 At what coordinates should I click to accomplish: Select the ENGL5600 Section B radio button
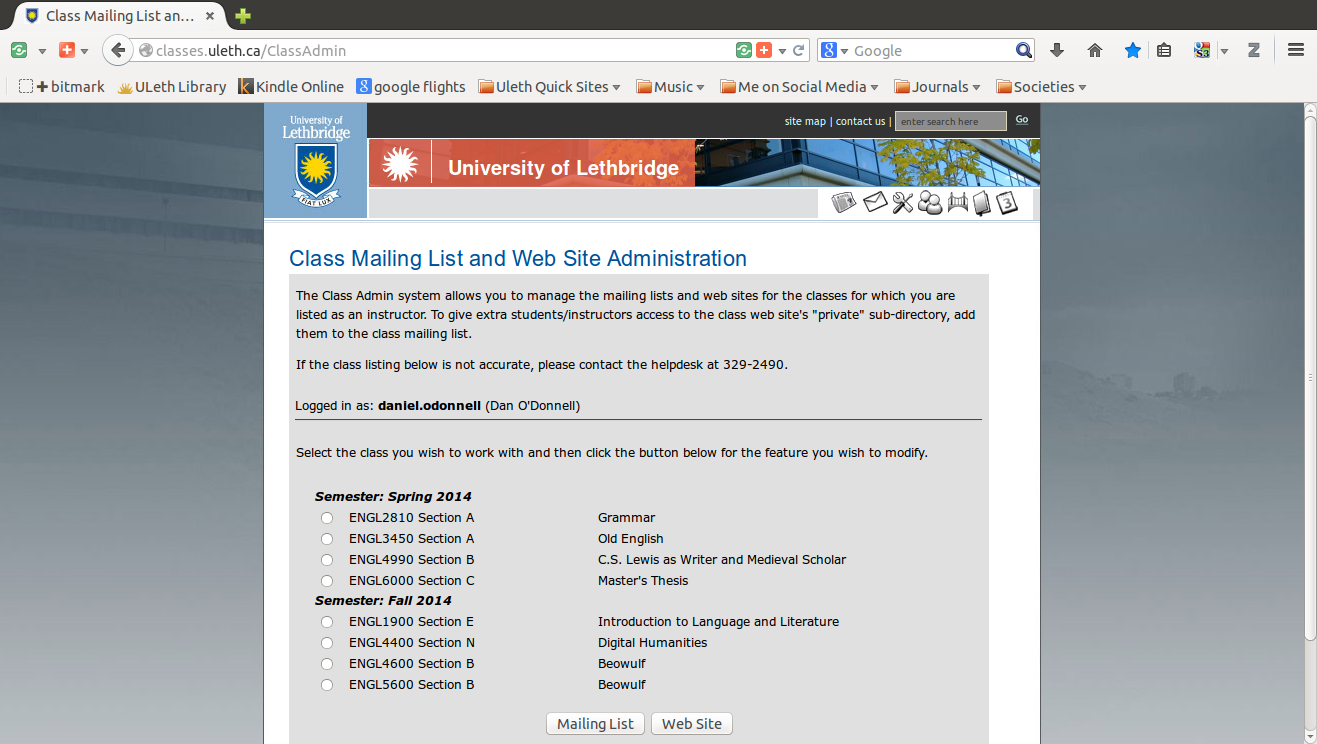coord(327,685)
